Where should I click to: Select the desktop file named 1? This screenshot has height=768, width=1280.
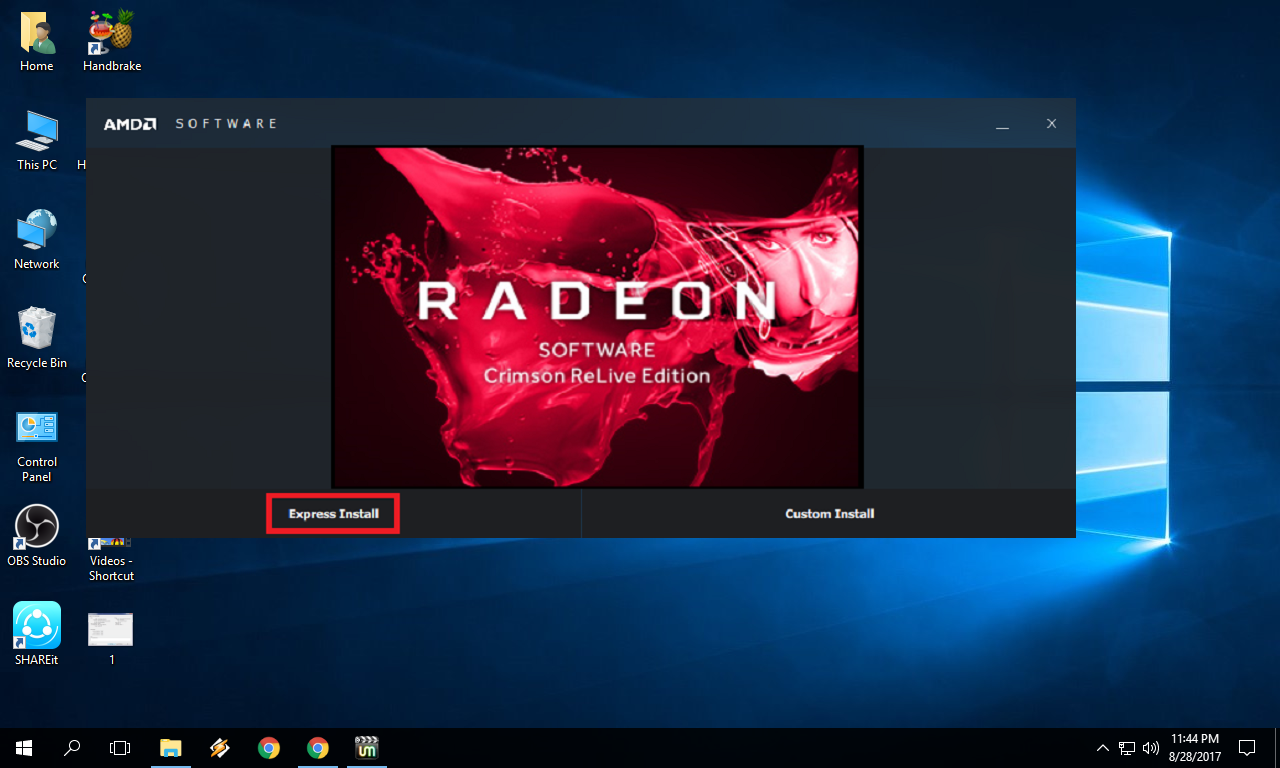[x=111, y=638]
